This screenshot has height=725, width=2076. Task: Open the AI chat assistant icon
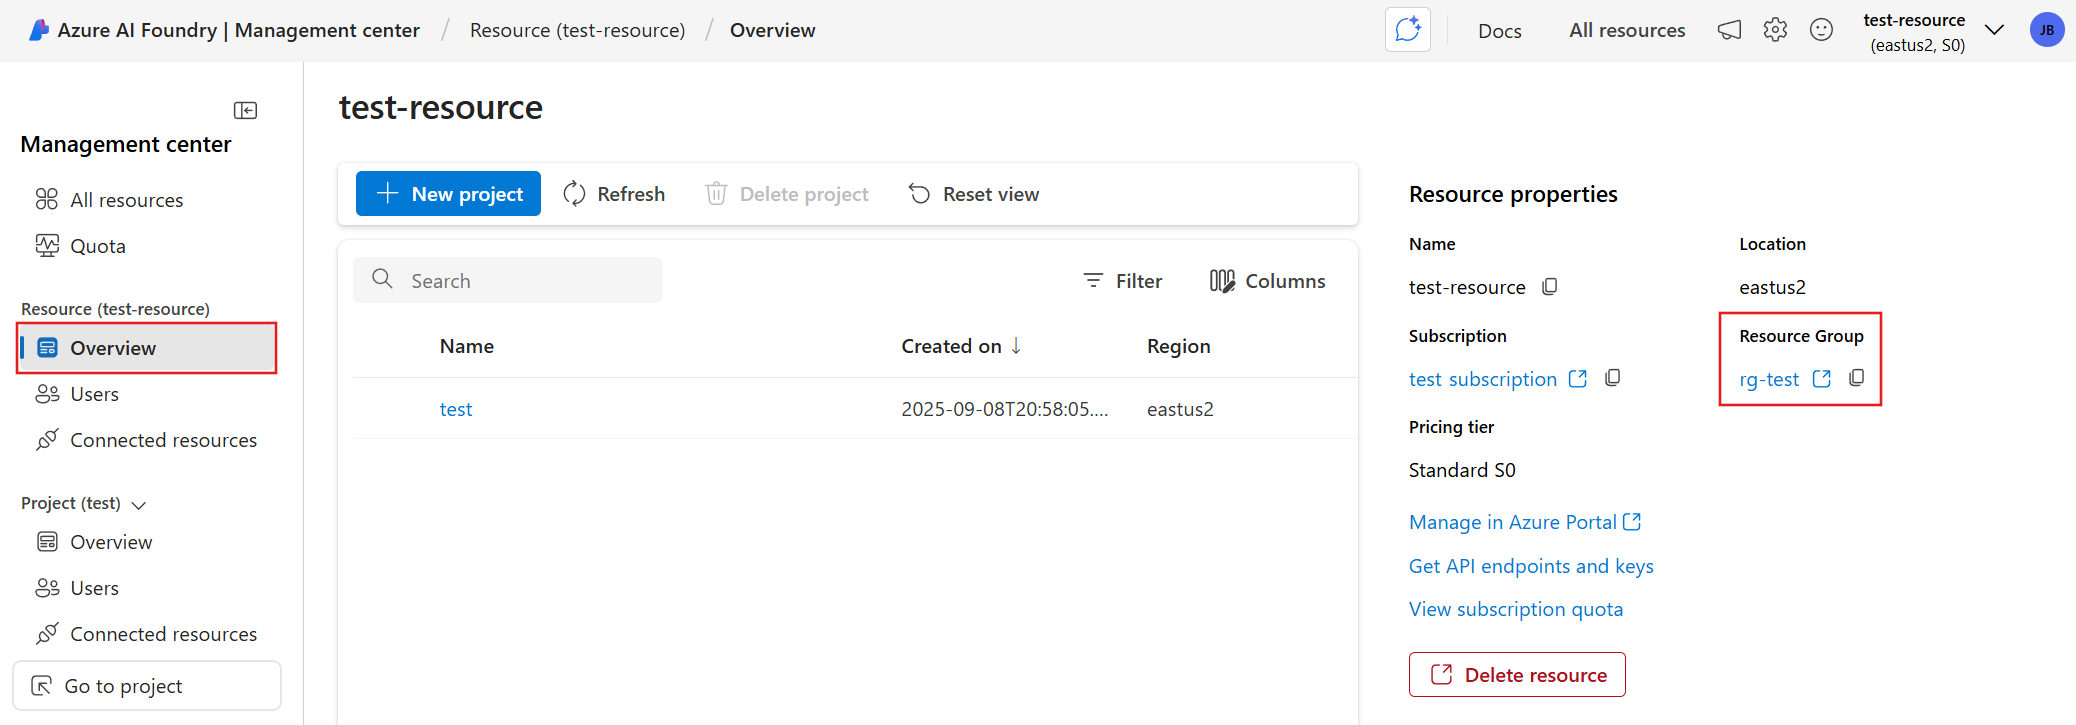pyautogui.click(x=1407, y=30)
